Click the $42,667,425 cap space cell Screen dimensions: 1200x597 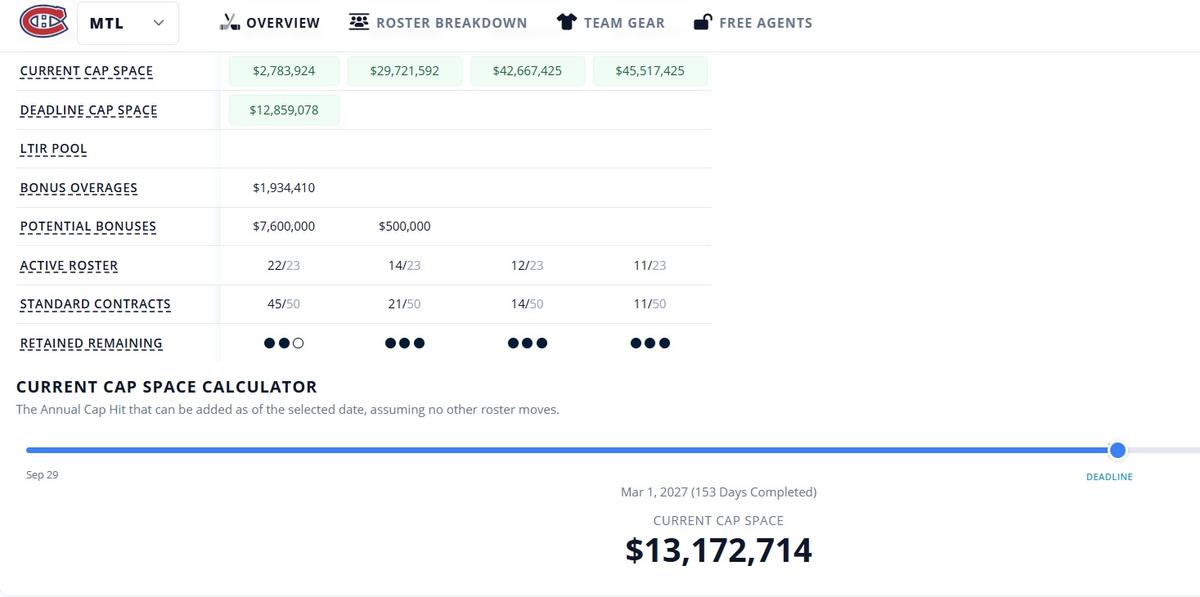(x=527, y=71)
